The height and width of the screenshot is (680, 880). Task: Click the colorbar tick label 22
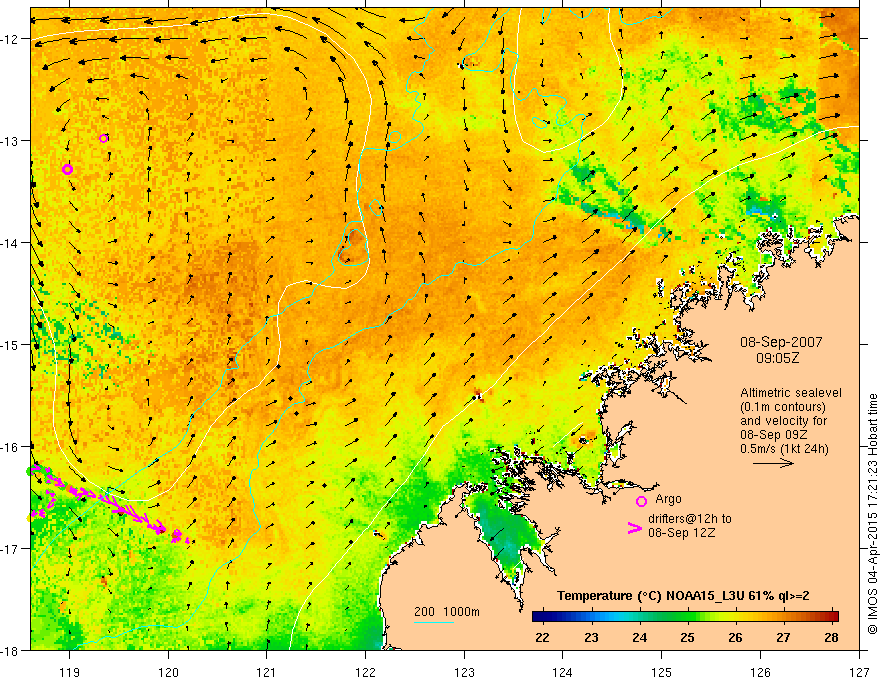[542, 637]
